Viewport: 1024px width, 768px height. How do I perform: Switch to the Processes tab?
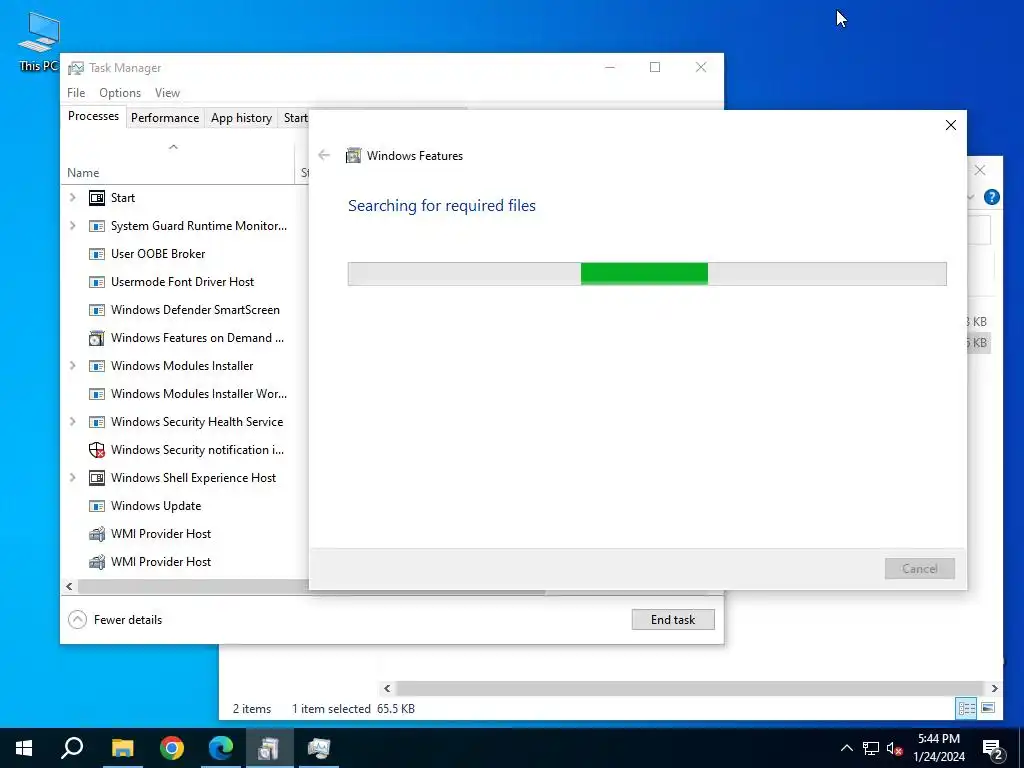[93, 116]
